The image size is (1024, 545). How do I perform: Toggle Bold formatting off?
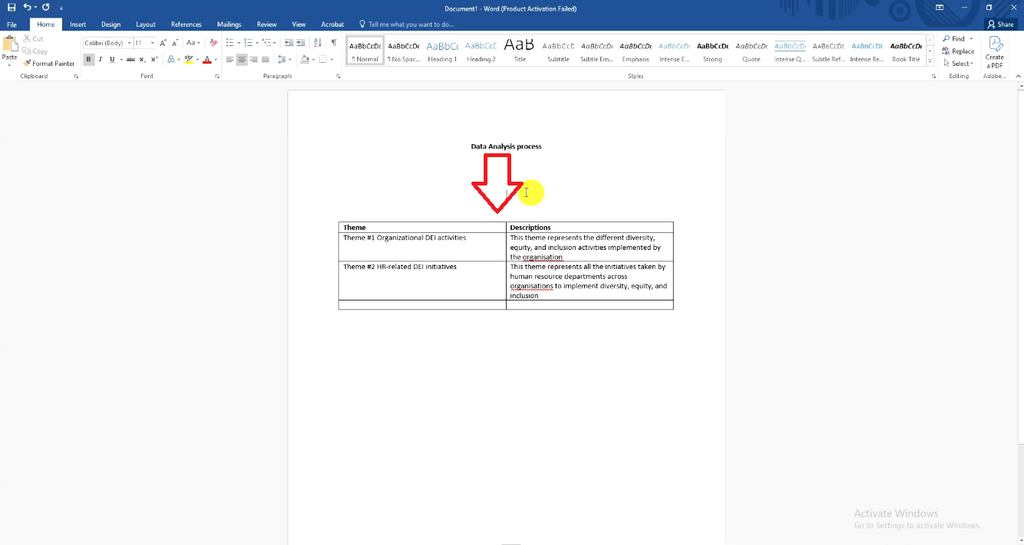(88, 59)
